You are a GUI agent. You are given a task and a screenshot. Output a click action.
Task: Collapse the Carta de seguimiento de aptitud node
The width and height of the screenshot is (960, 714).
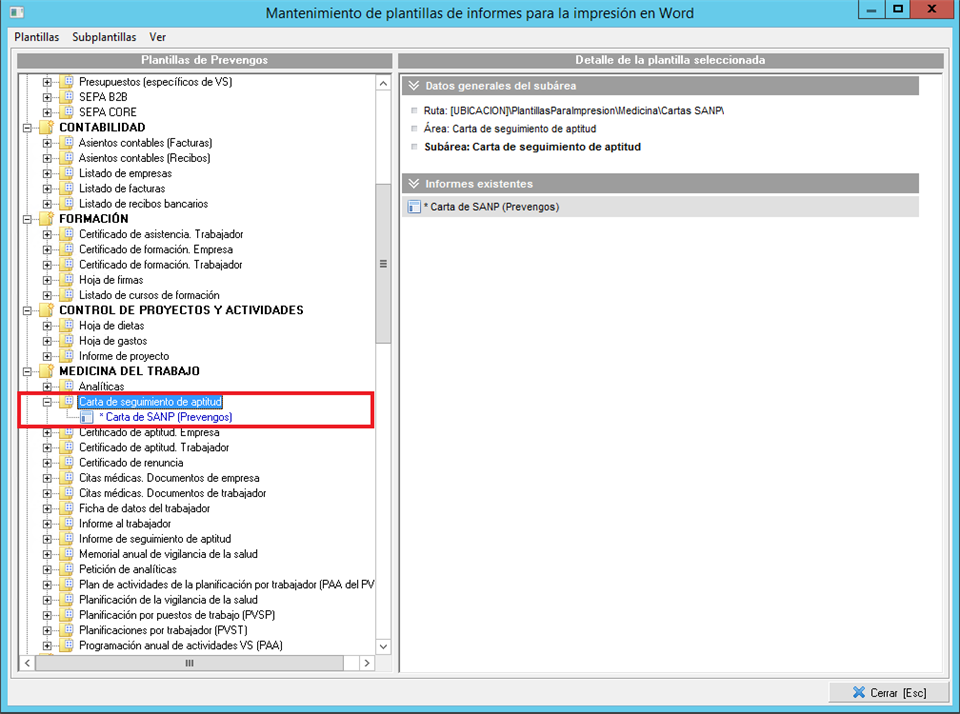click(47, 402)
